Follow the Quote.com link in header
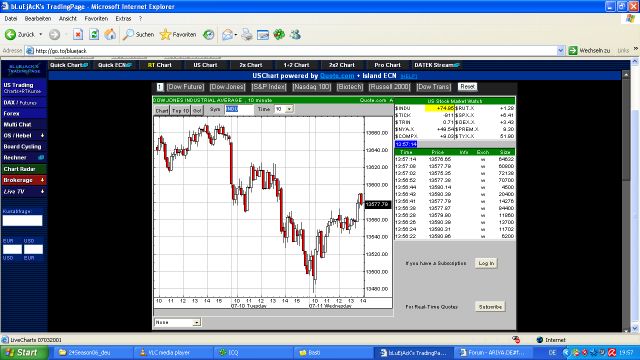The height and width of the screenshot is (360, 640). (337, 76)
